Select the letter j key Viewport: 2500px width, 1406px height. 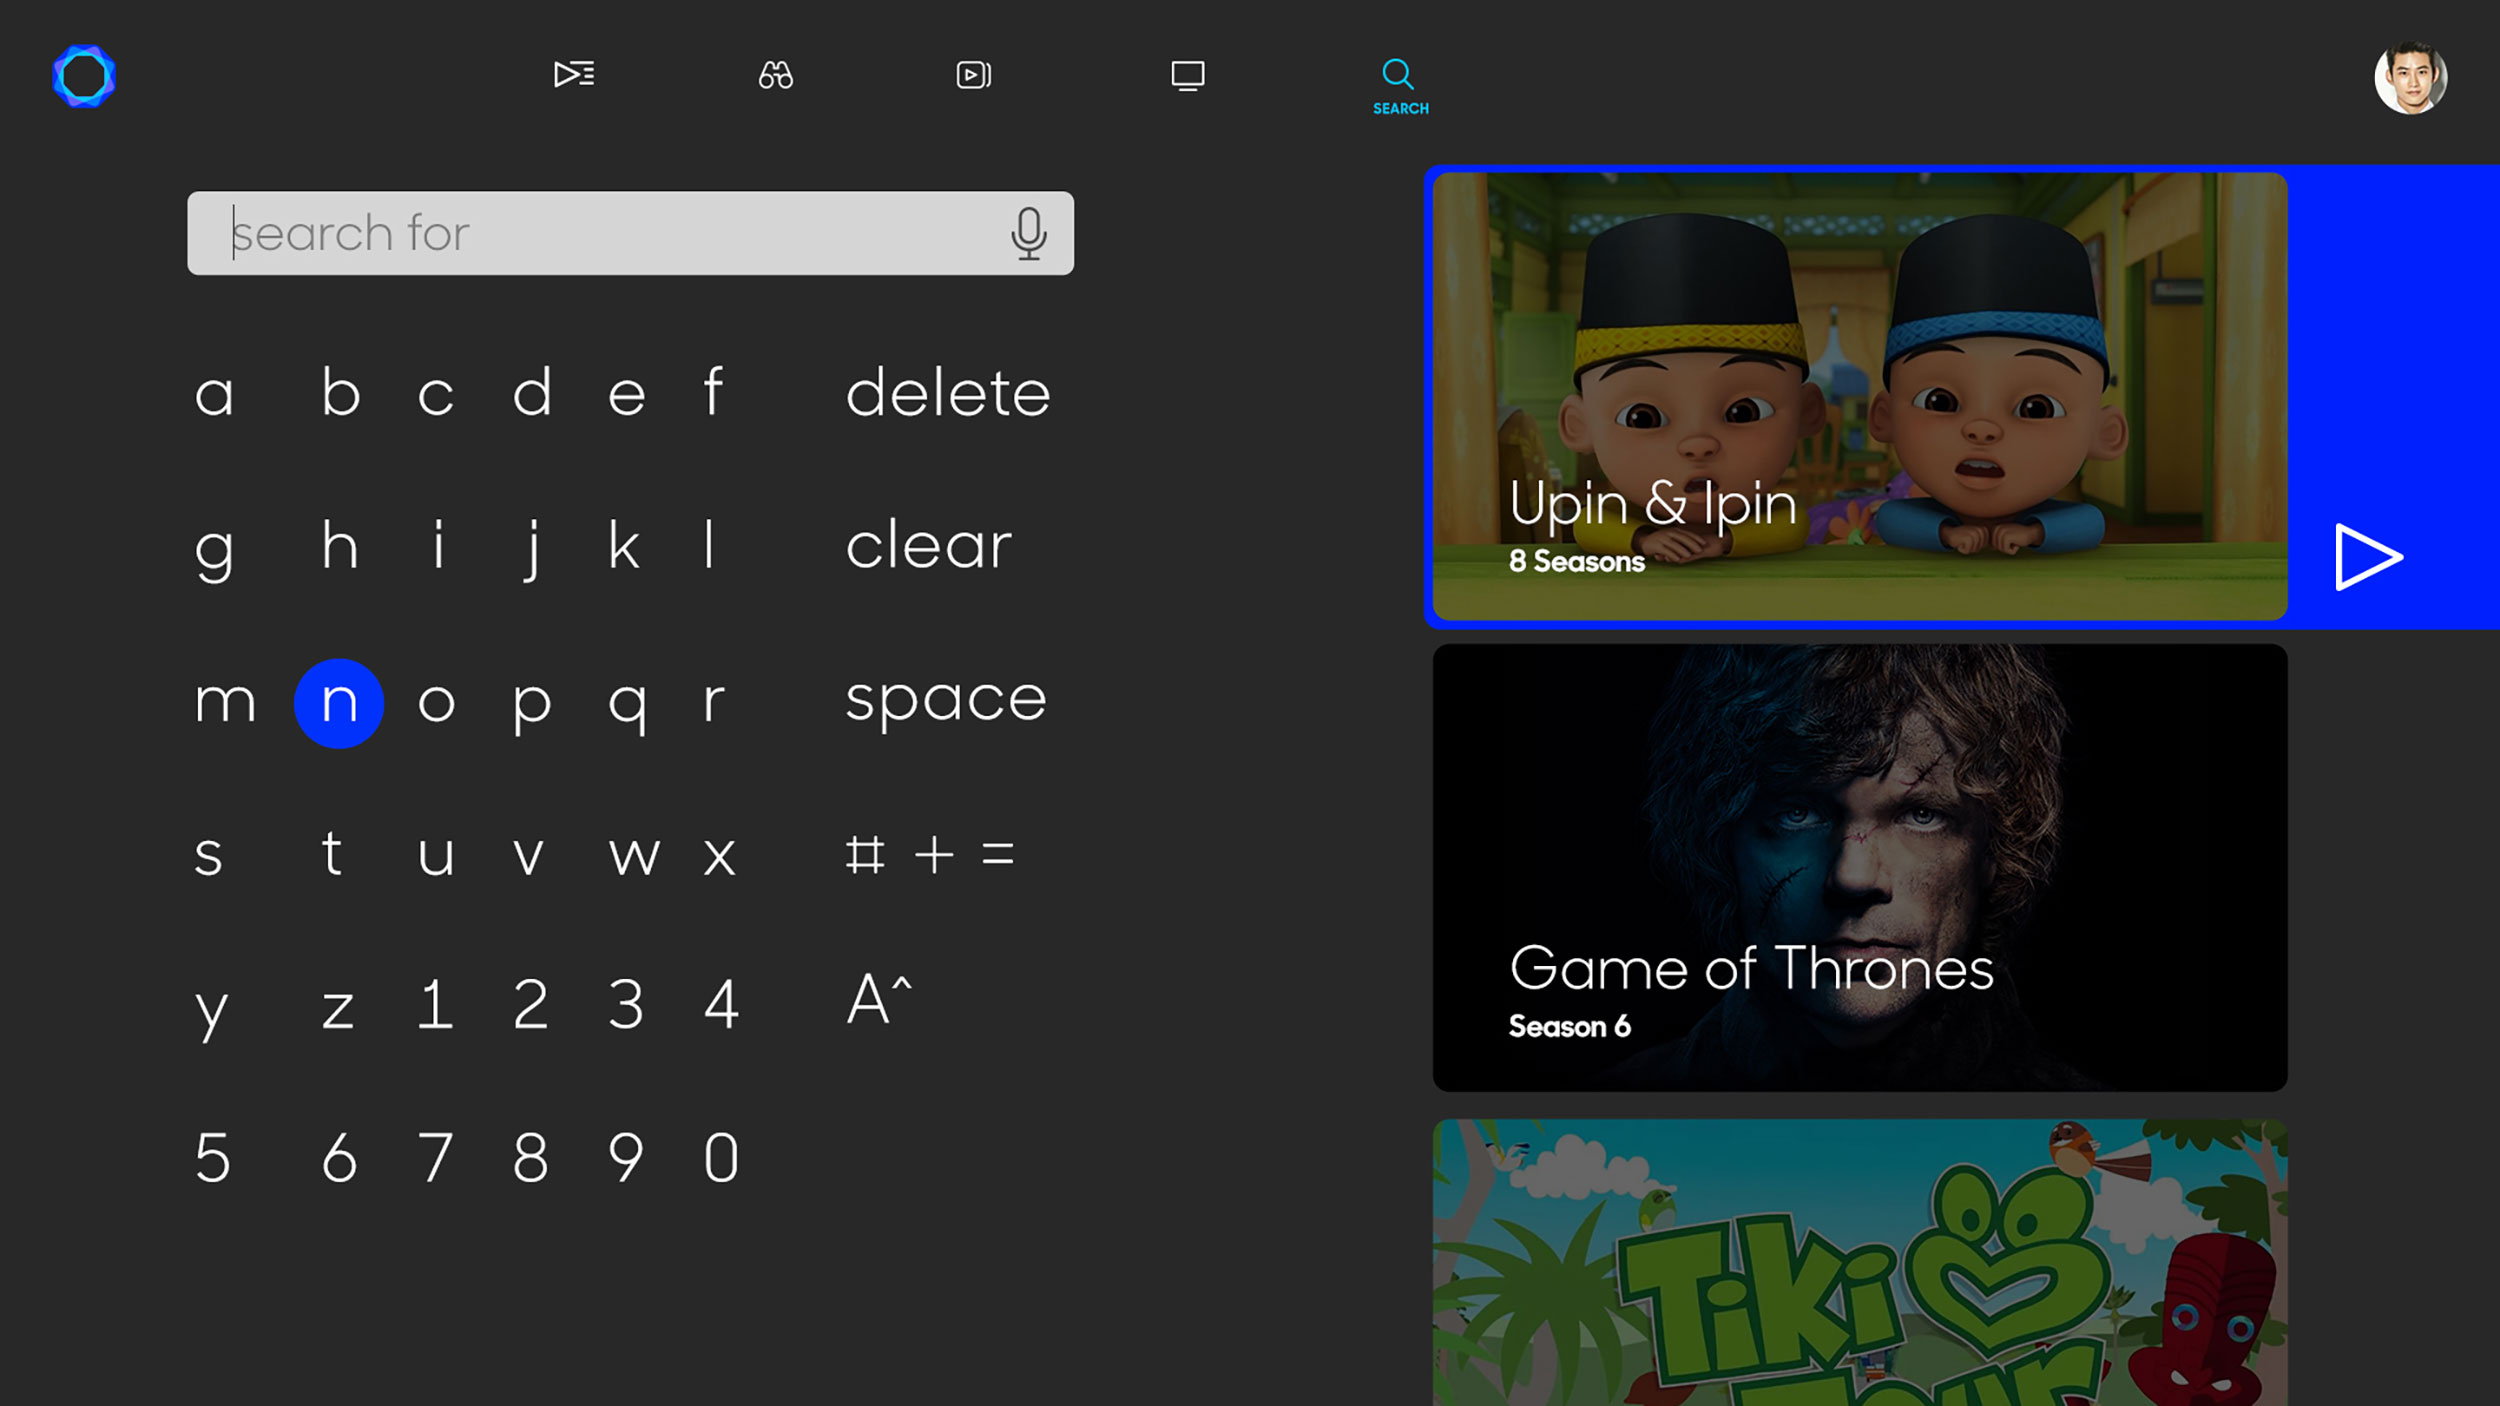click(533, 552)
